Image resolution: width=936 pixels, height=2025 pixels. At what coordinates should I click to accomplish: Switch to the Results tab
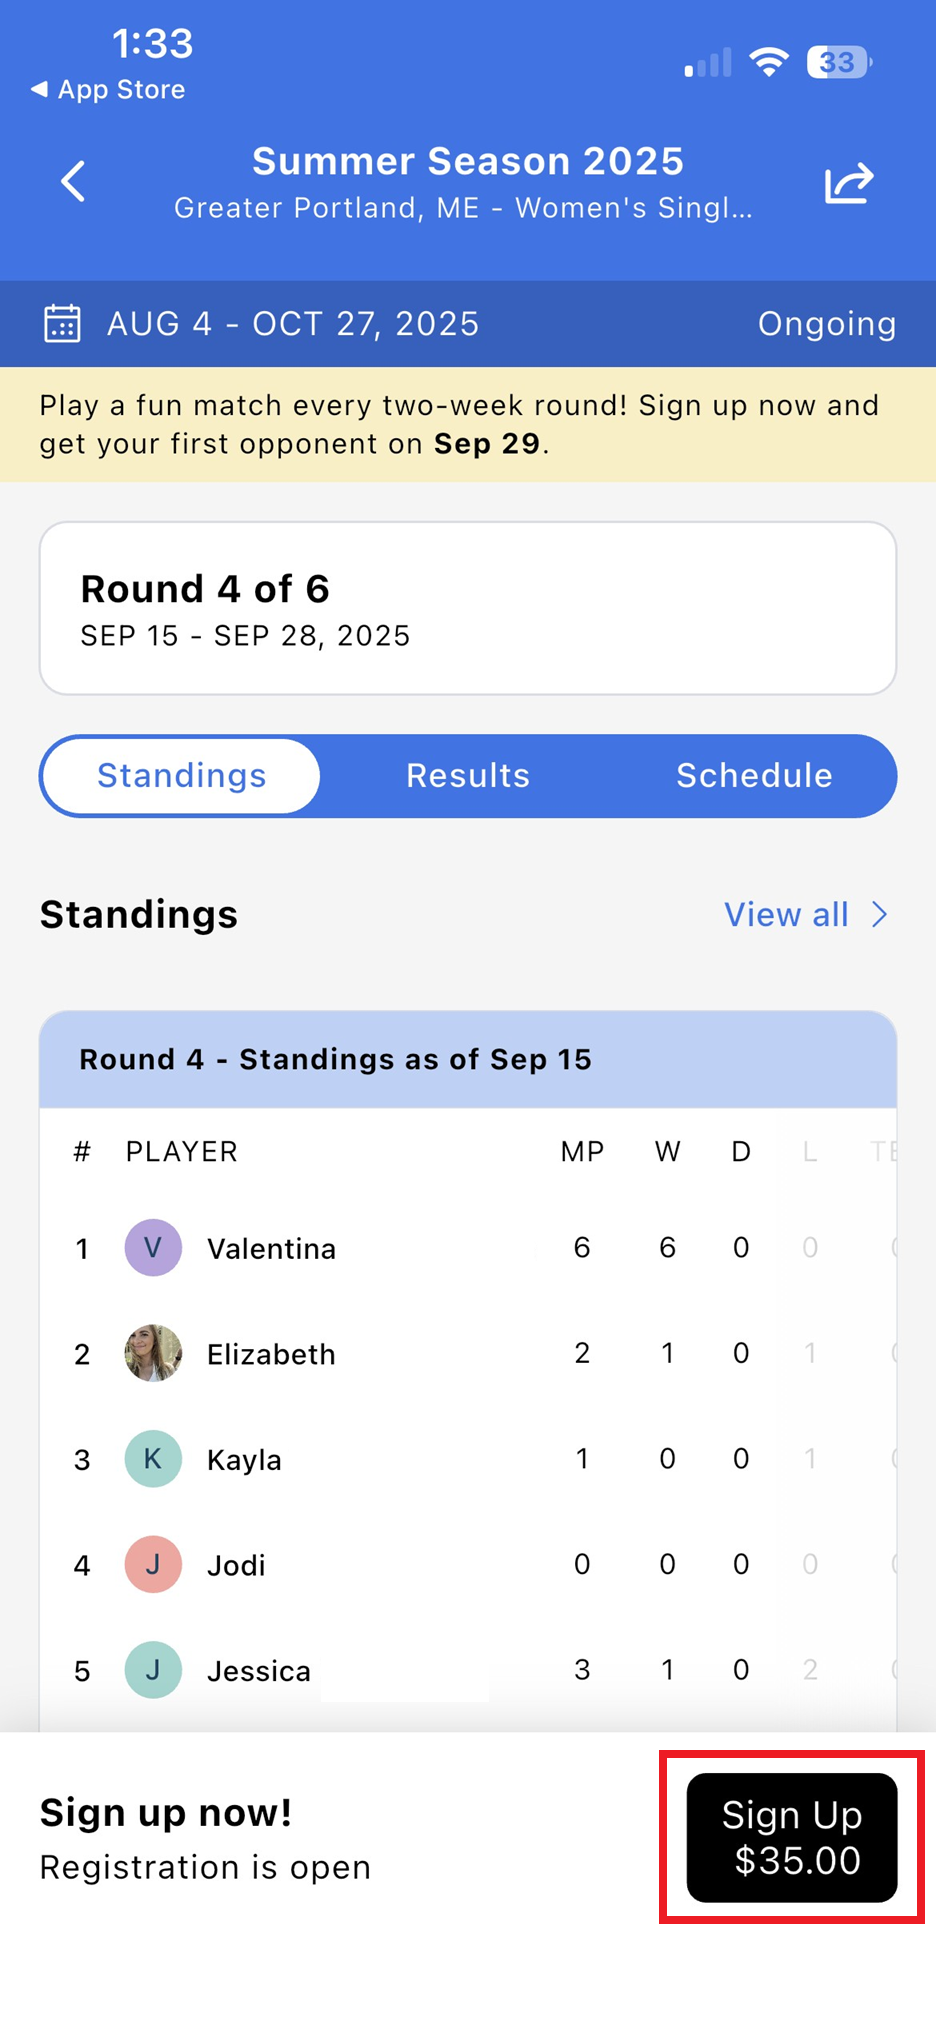pyautogui.click(x=466, y=775)
